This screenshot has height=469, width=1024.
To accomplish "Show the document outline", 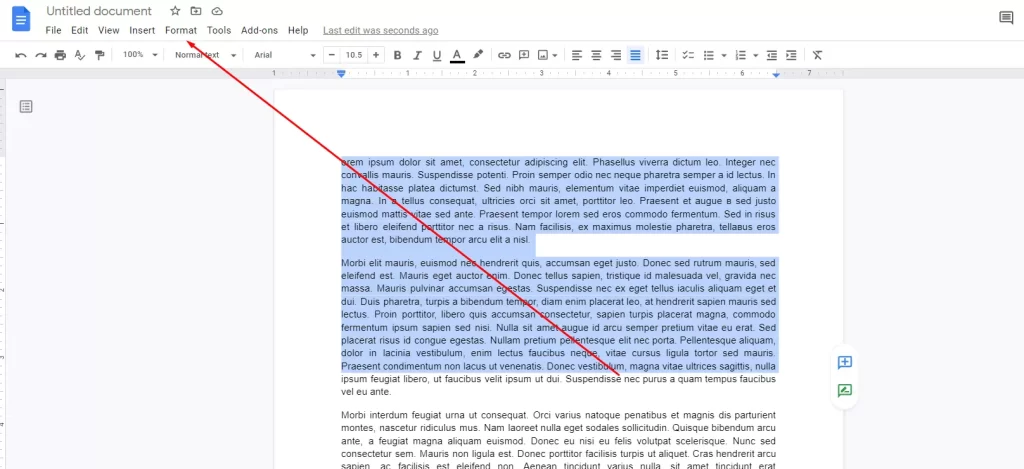I will [x=25, y=106].
